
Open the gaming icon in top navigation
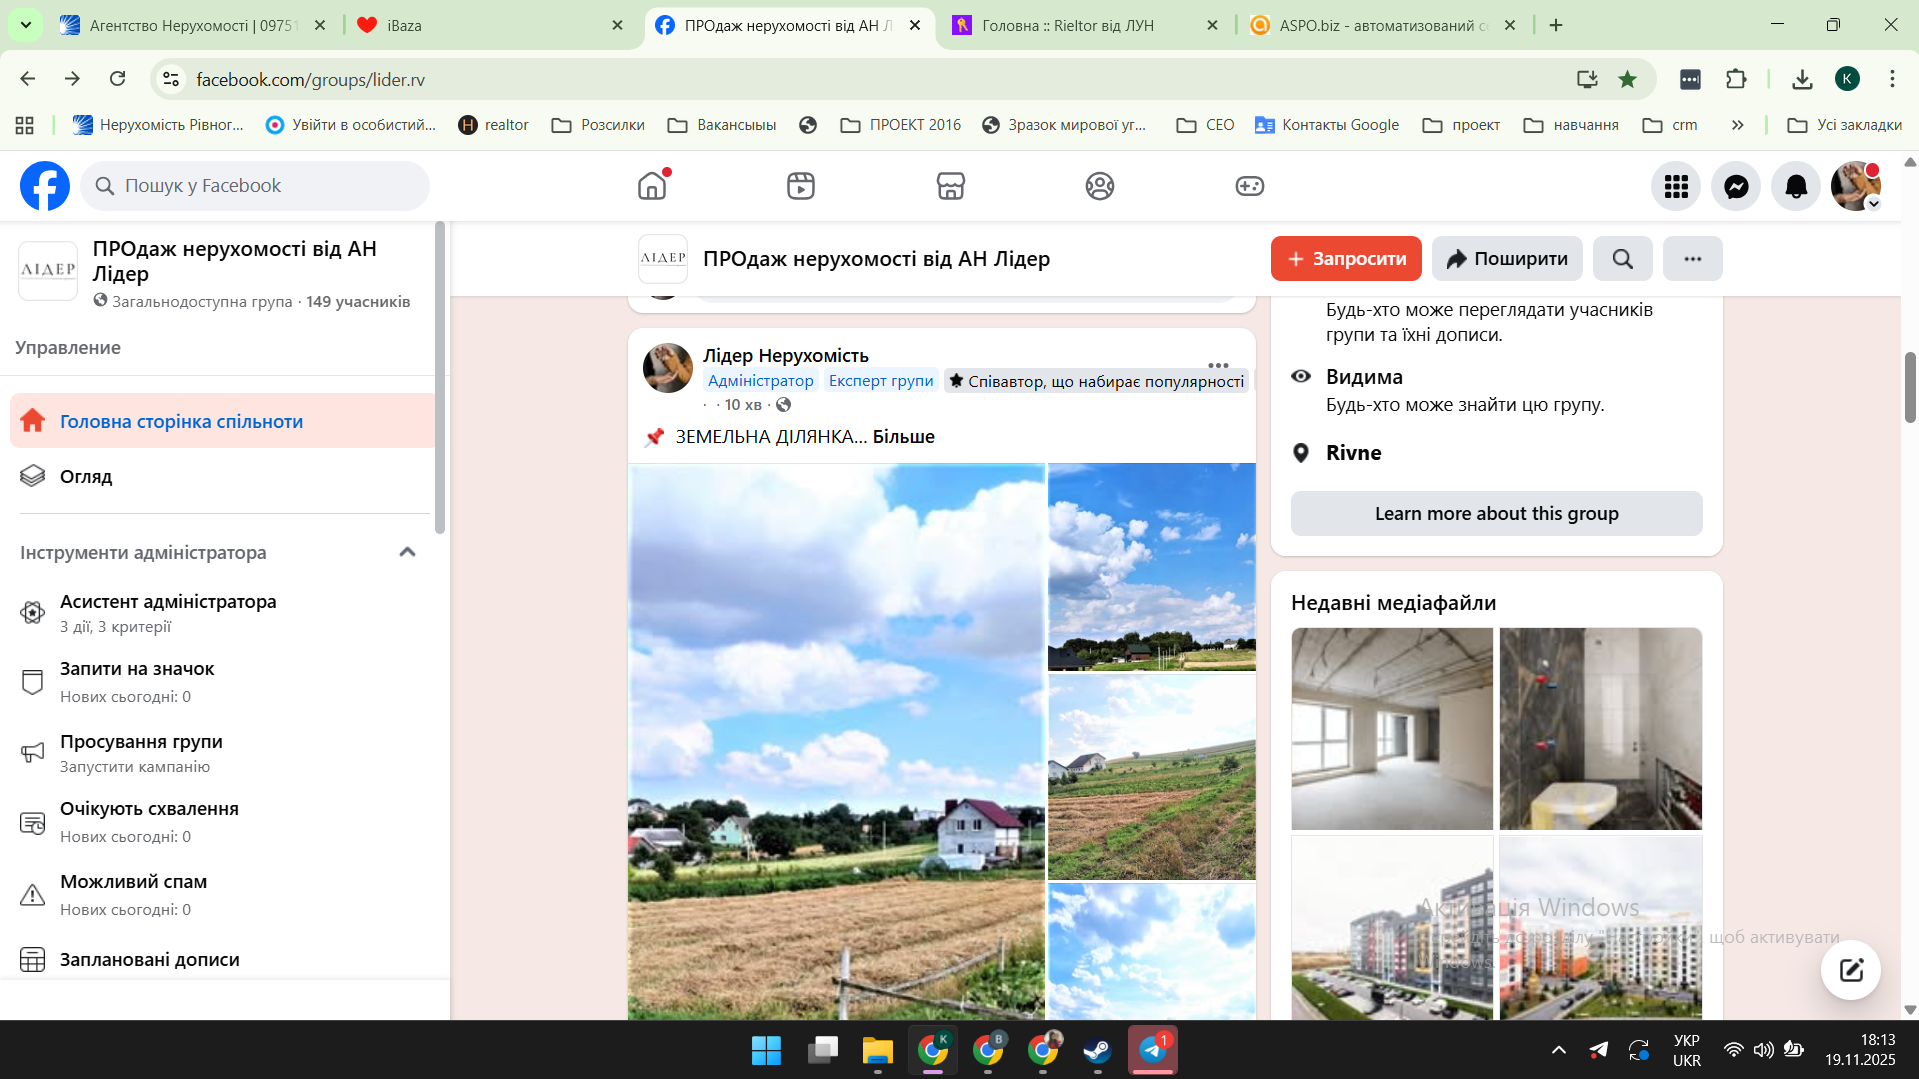pyautogui.click(x=1249, y=186)
